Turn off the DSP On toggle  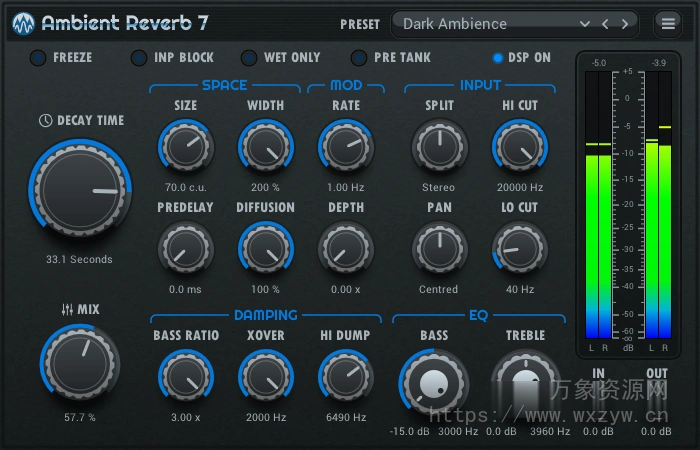[x=497, y=58]
